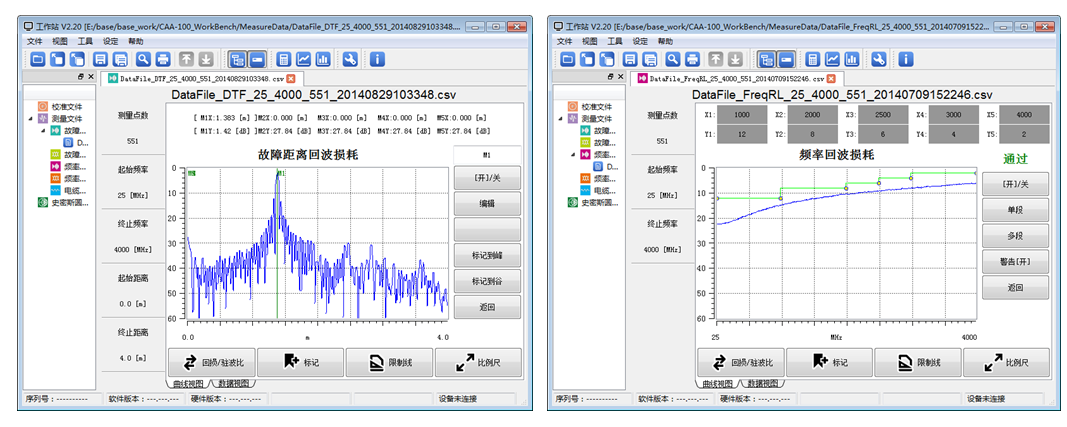
Task: Collapse the 故障 subfolder in DTF tree
Action: pos(43,129)
